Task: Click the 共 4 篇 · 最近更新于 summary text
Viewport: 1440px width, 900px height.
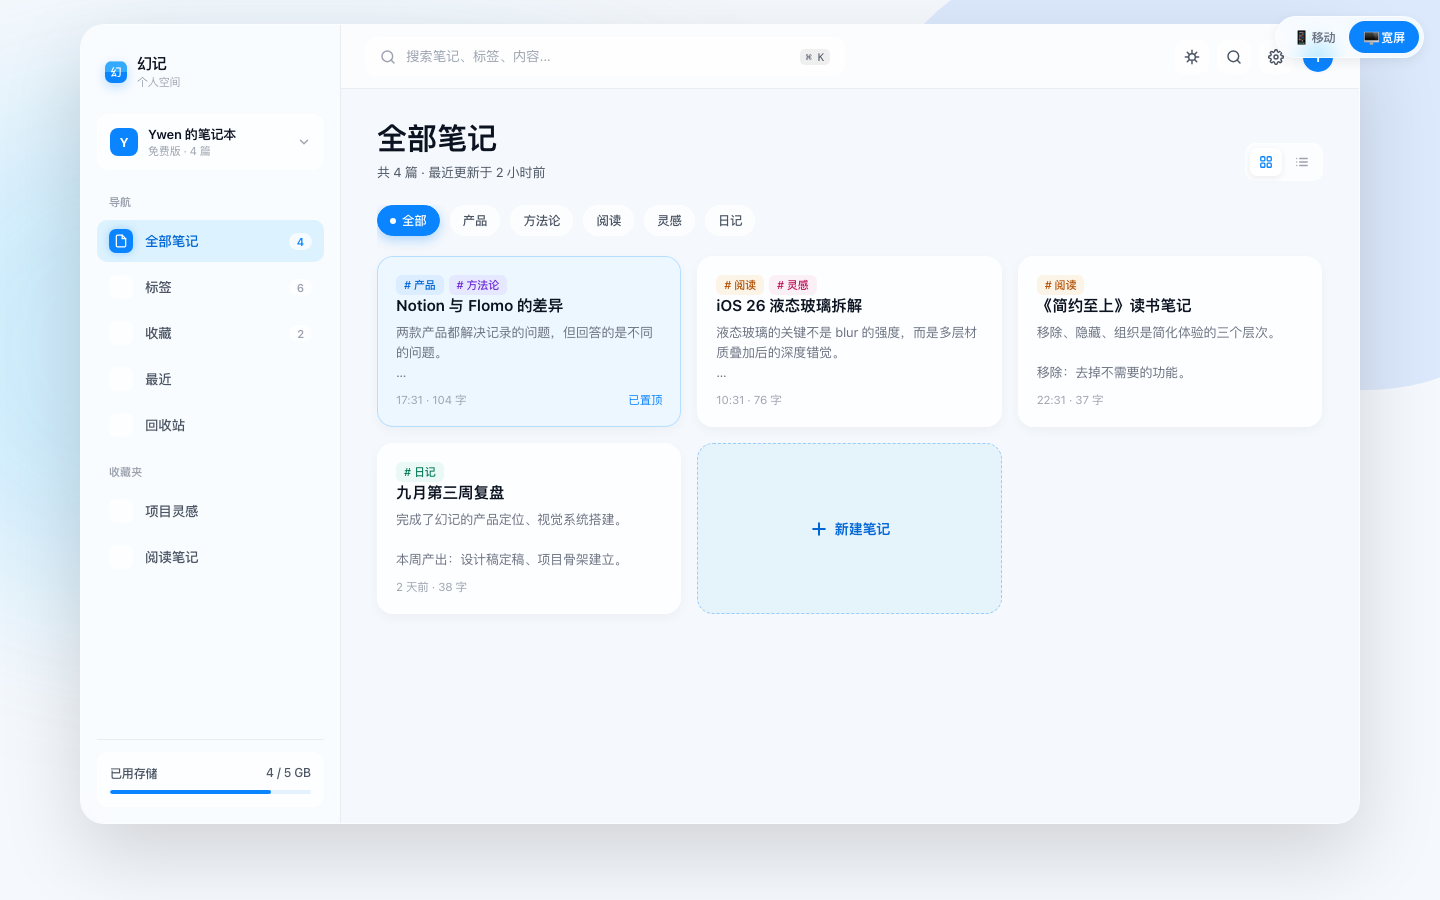Action: pos(461,173)
